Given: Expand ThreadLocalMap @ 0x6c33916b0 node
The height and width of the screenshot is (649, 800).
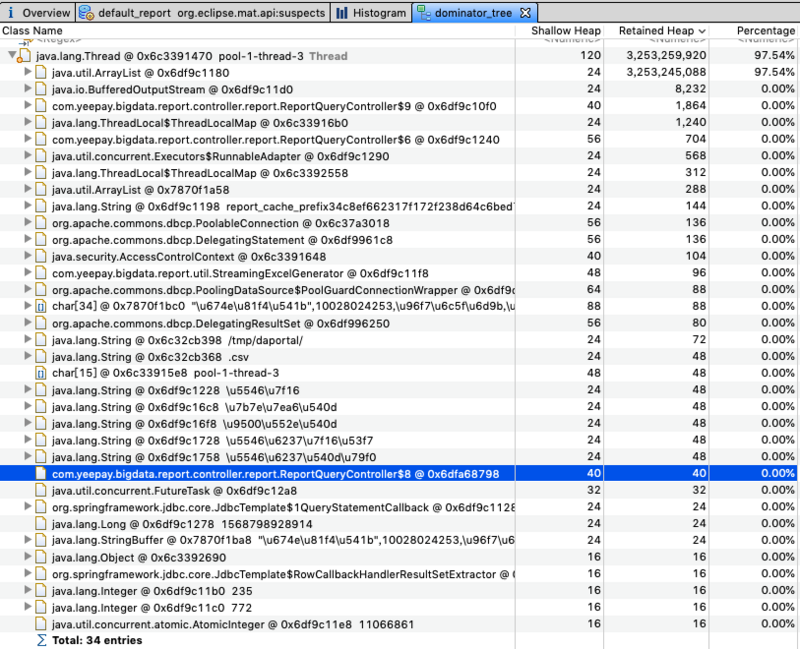Looking at the screenshot, I should pyautogui.click(x=28, y=122).
